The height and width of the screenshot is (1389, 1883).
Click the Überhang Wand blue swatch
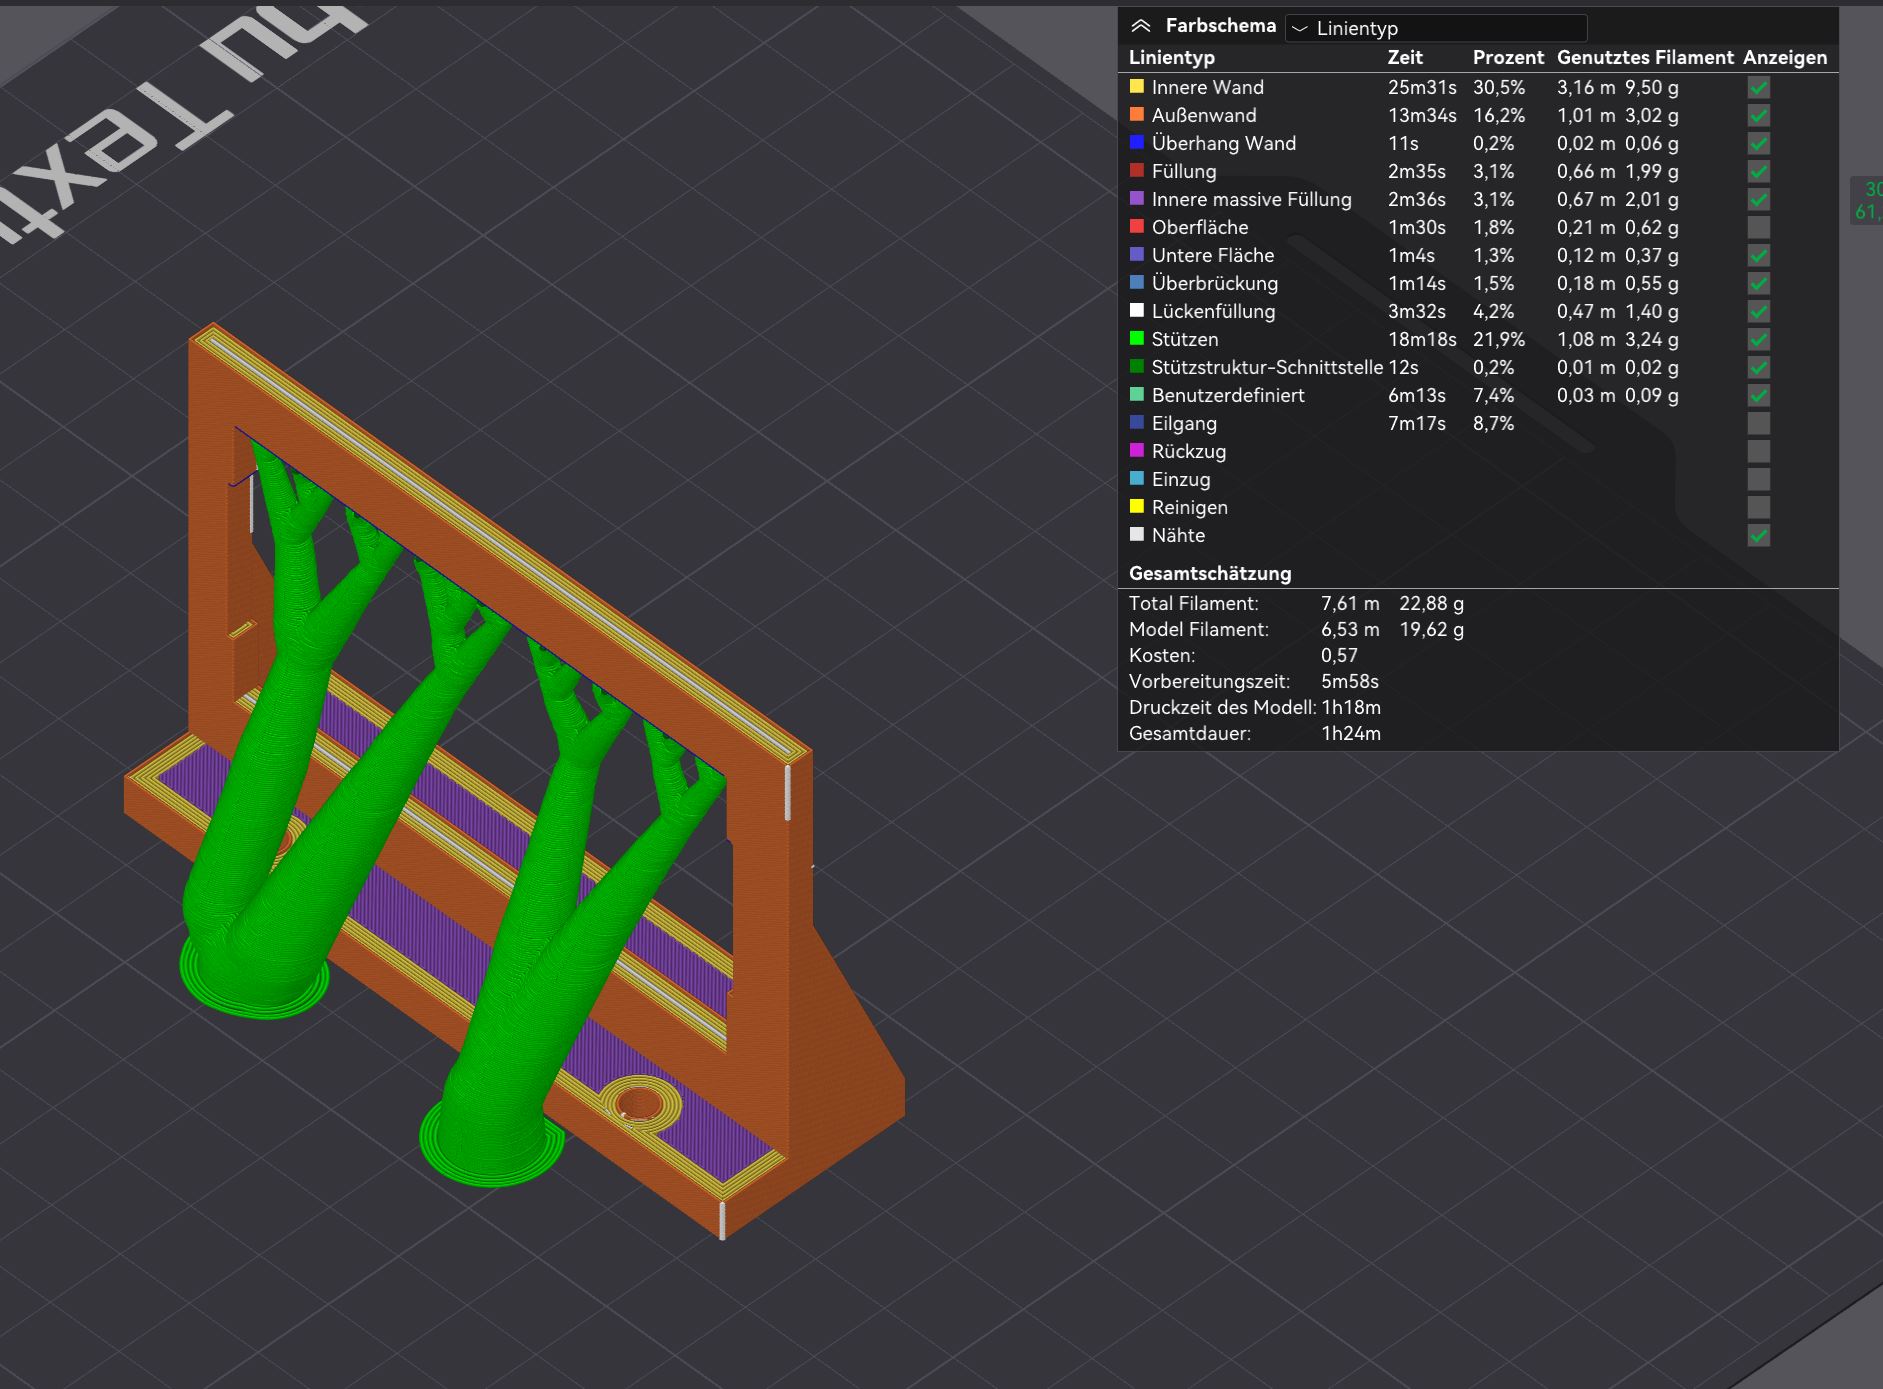tap(1137, 142)
